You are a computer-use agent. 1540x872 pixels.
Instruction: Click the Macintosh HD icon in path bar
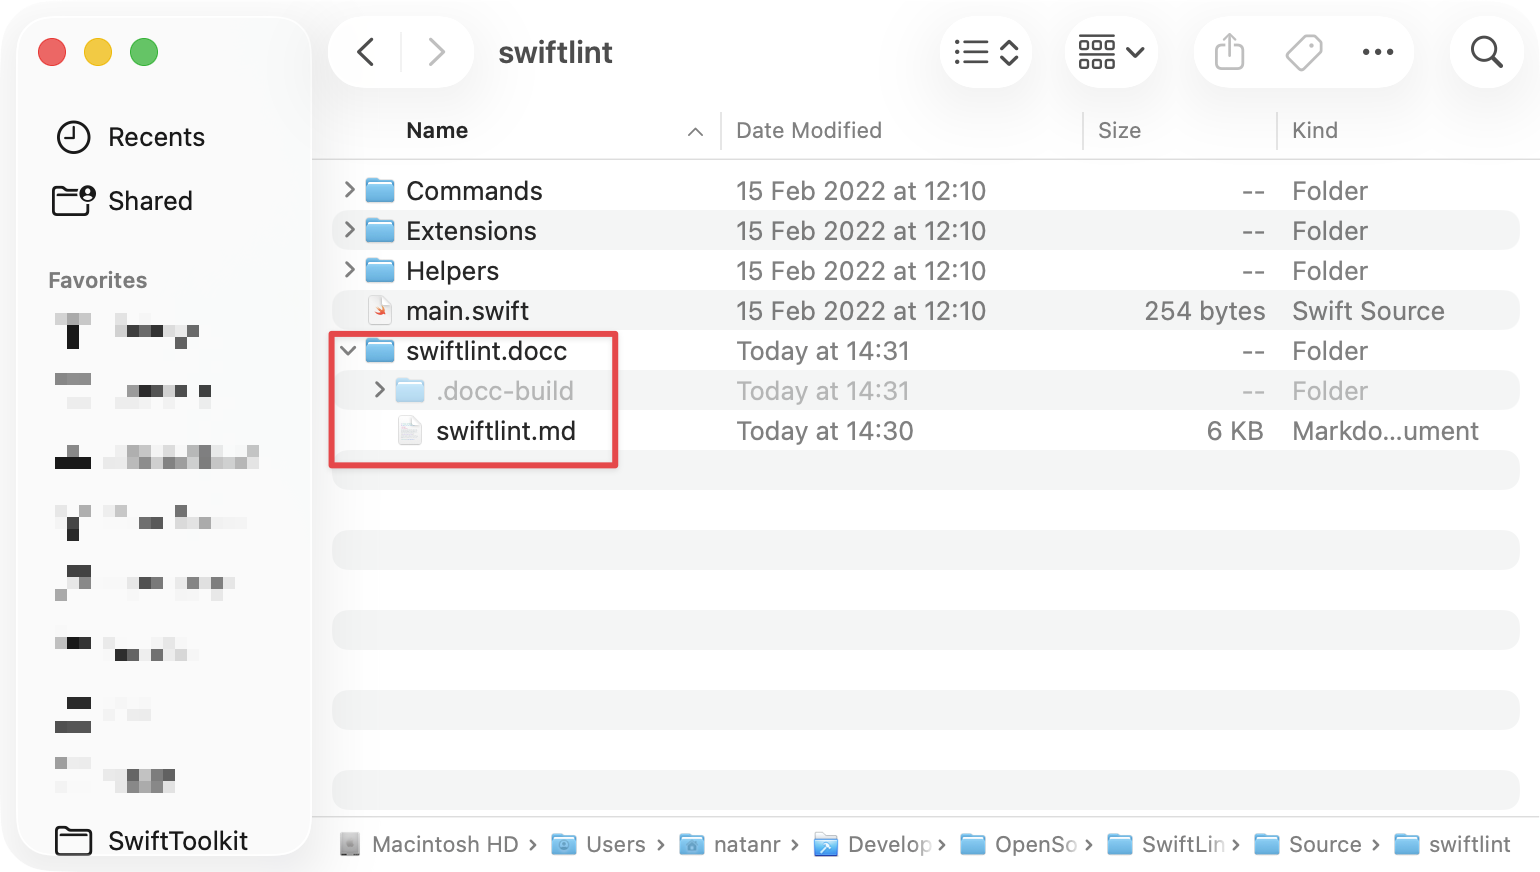coord(351,844)
